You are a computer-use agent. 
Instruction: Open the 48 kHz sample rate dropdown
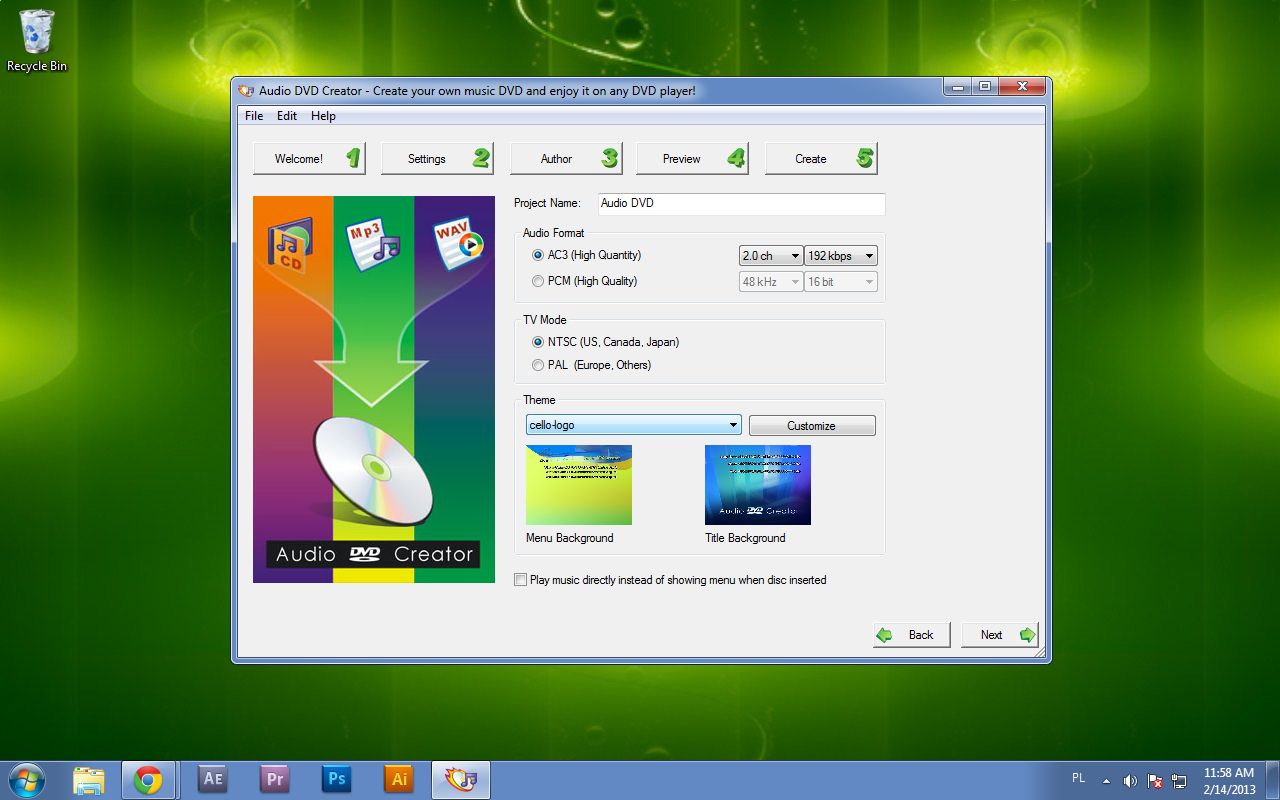tap(771, 282)
